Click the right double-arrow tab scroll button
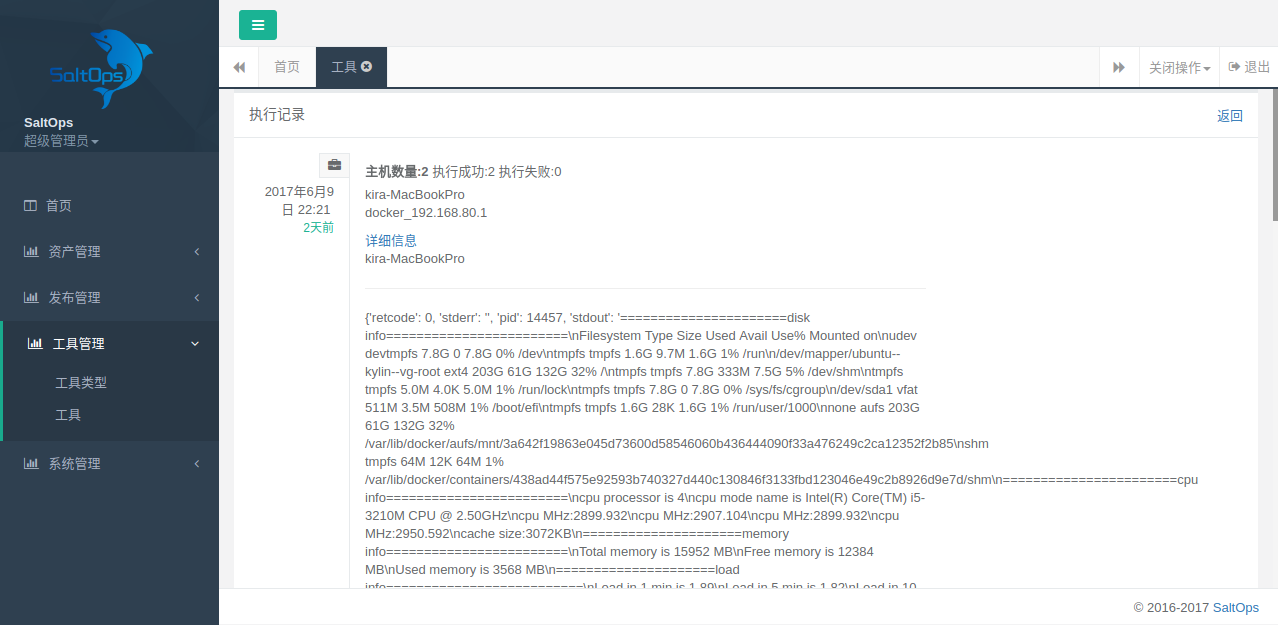Image resolution: width=1278 pixels, height=625 pixels. click(1119, 67)
